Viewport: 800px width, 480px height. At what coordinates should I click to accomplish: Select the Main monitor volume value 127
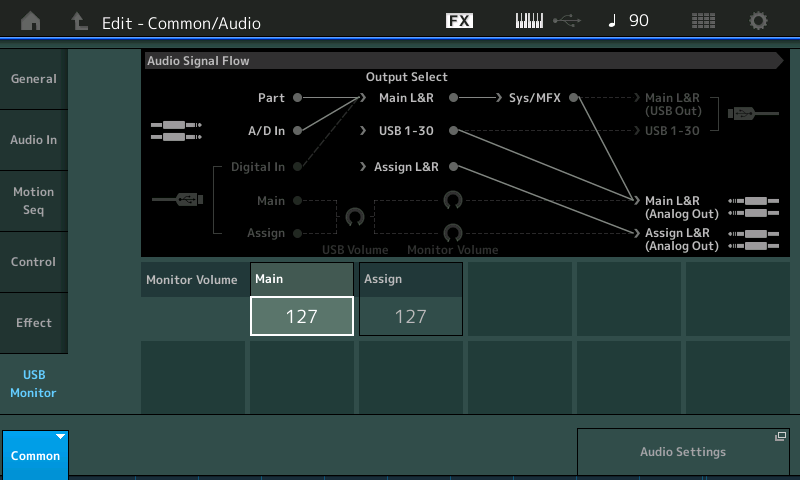tap(301, 316)
